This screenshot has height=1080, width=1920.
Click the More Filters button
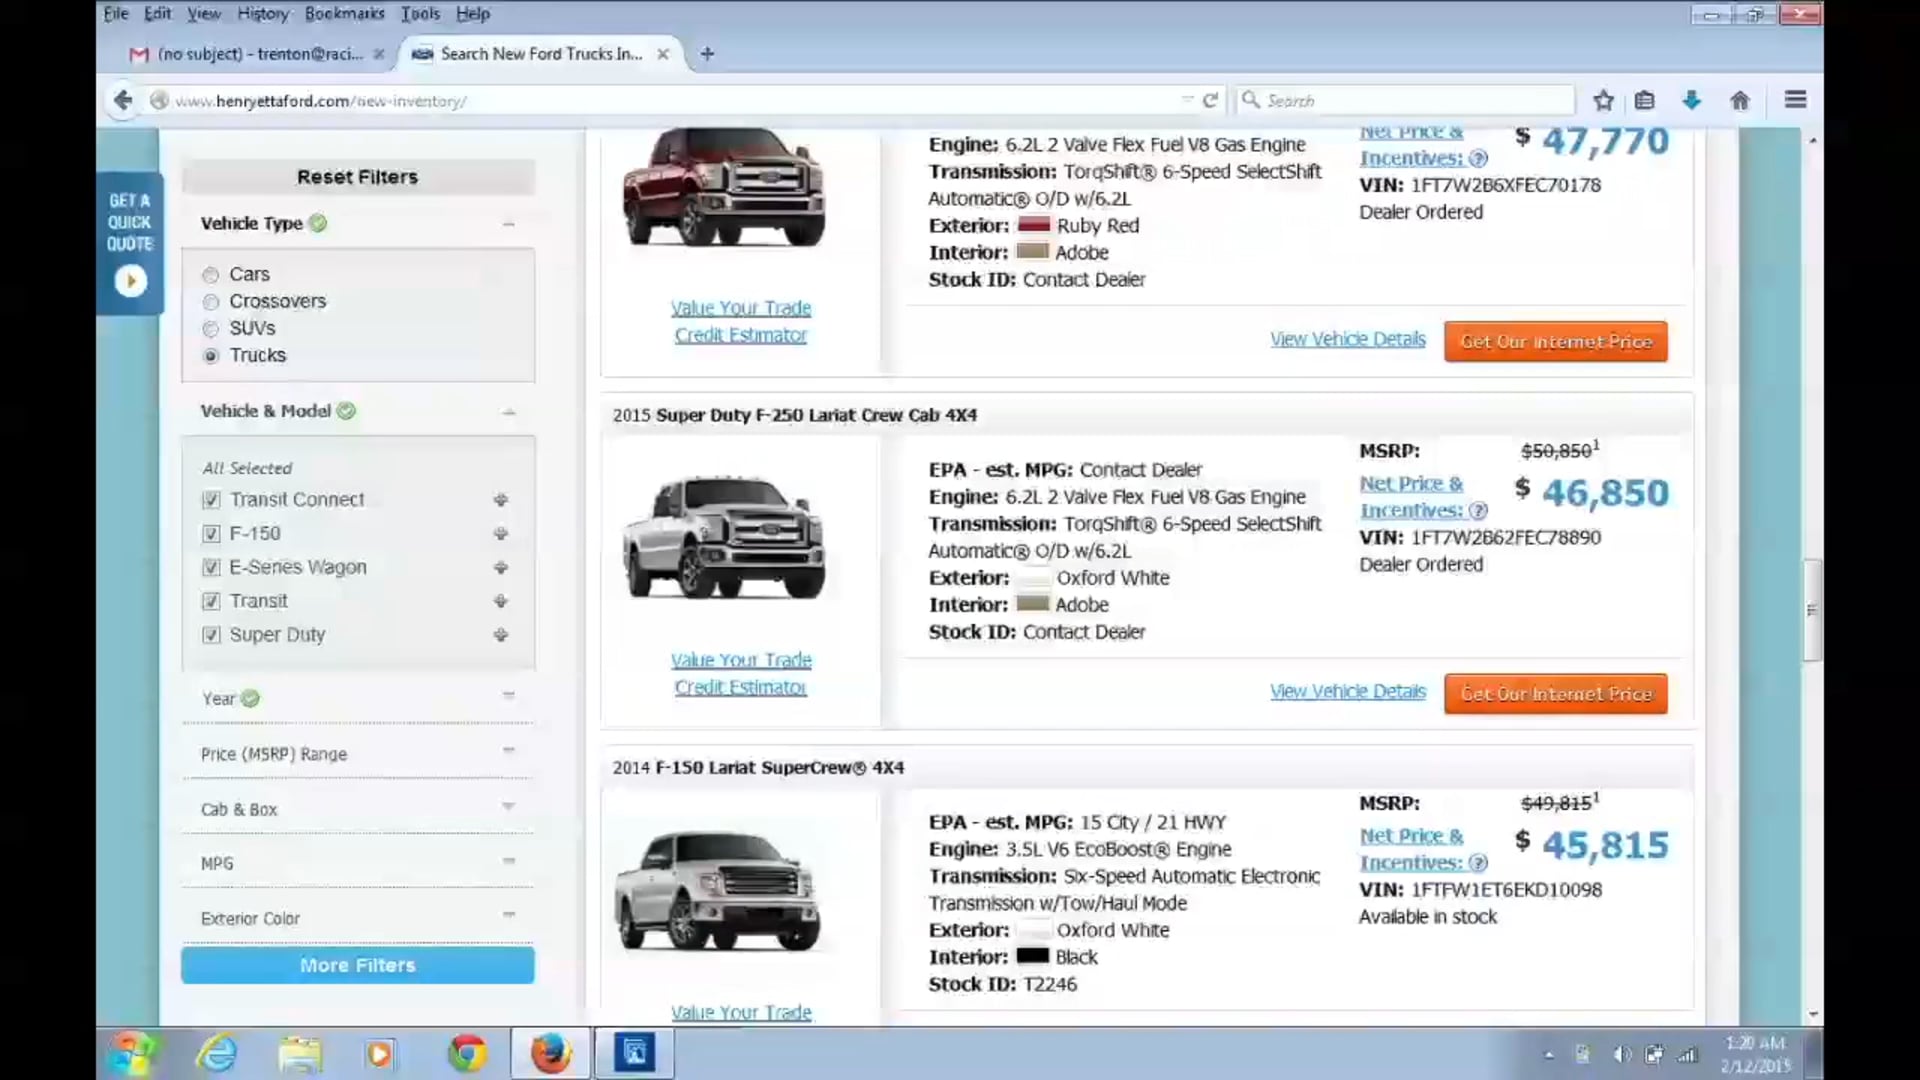[357, 965]
